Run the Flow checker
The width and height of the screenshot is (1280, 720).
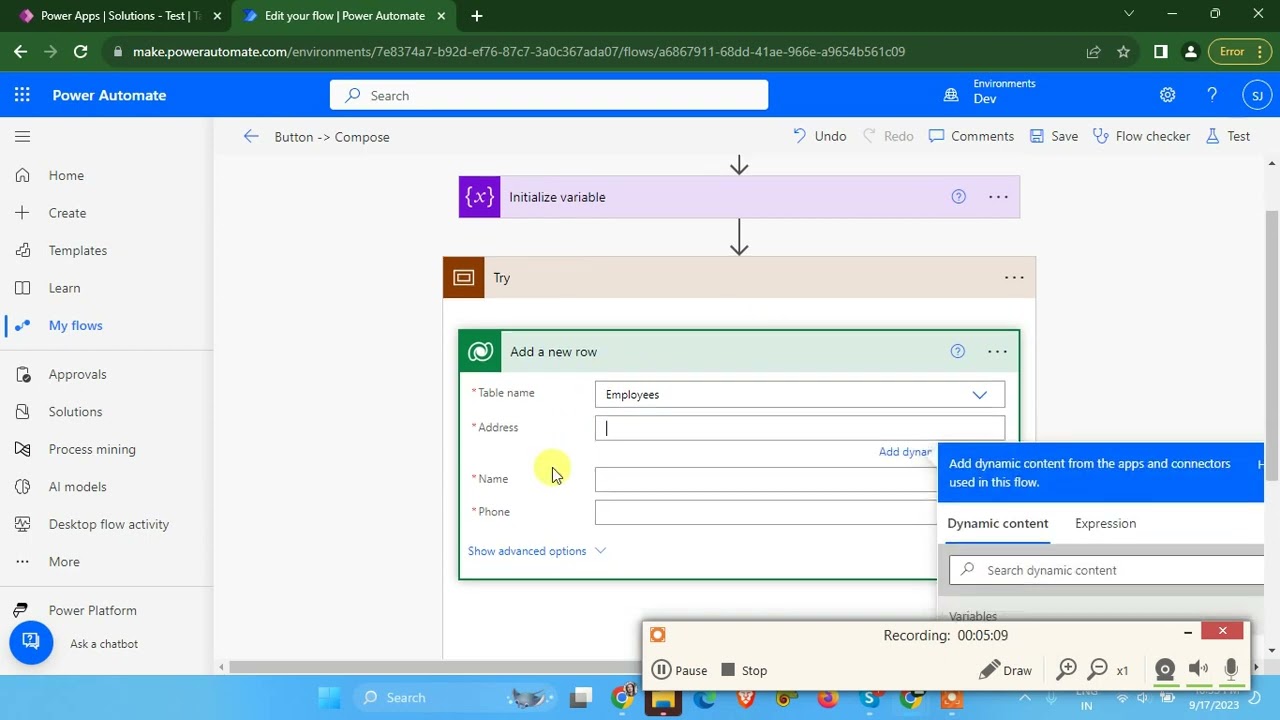click(1142, 136)
